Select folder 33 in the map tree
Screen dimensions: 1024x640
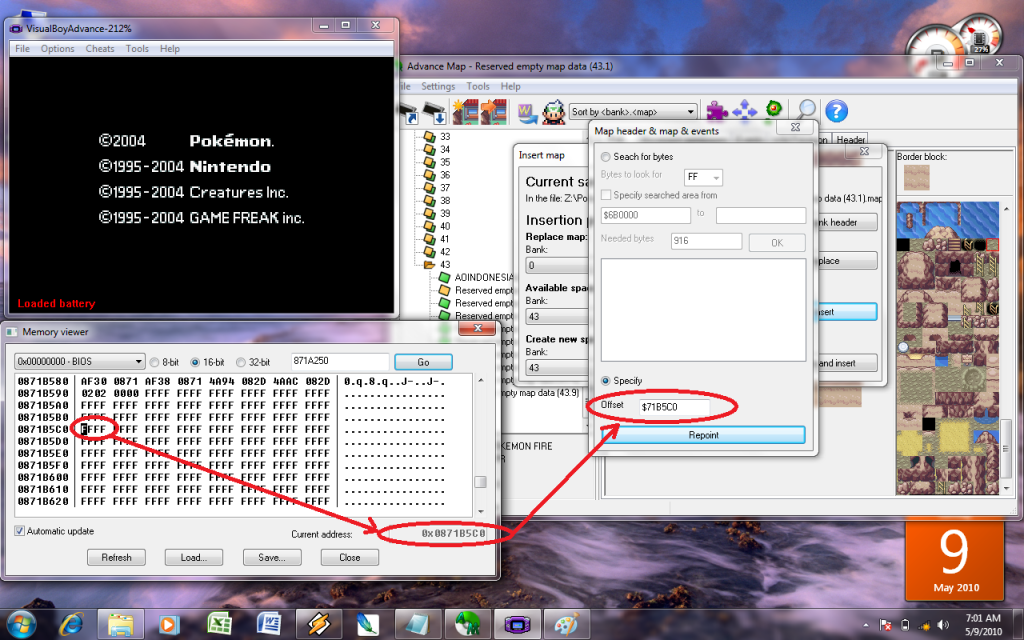click(438, 136)
